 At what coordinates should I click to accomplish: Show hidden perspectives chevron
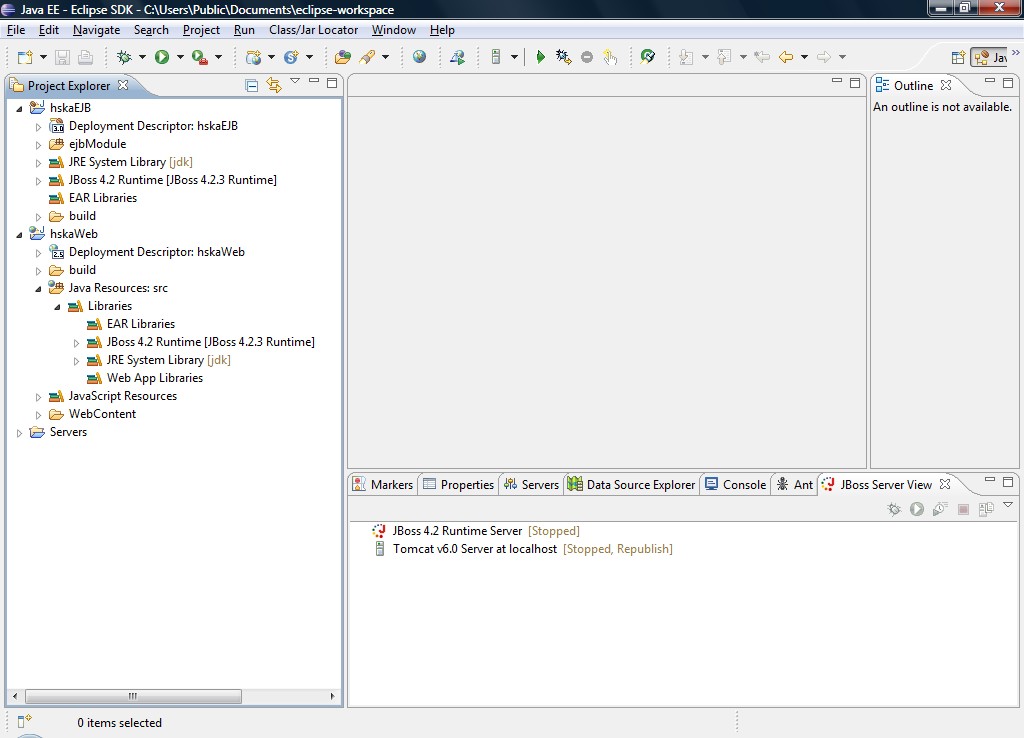(1016, 52)
